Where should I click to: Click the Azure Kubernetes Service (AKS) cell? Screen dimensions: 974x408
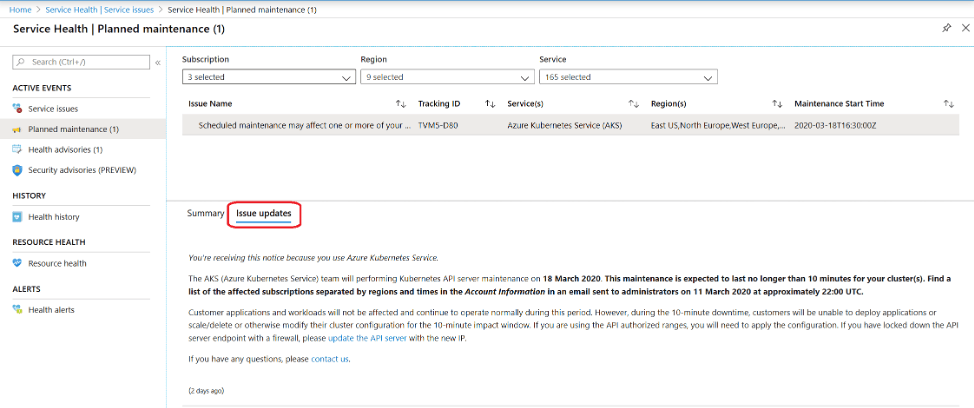coord(565,125)
